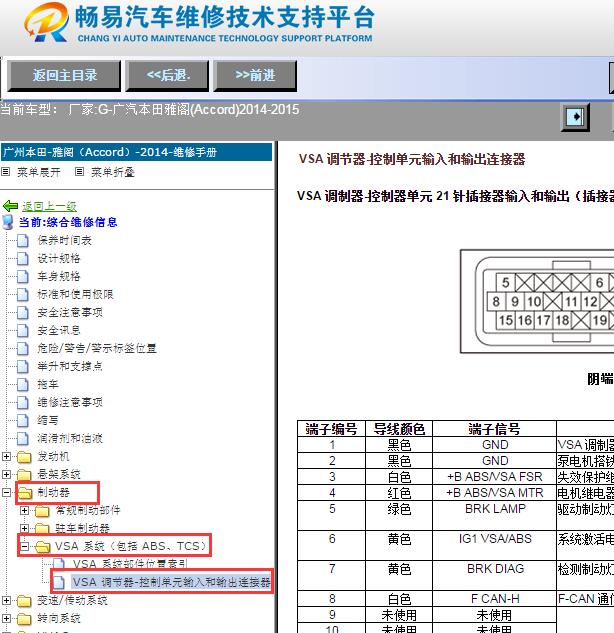Click the BRK DIAG signal cell
Viewport: 614px width, 633px height.
pos(495,575)
